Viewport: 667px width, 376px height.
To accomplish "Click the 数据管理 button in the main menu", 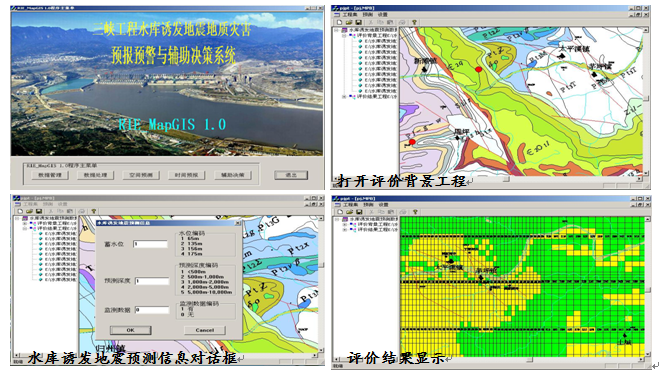I will coord(50,175).
